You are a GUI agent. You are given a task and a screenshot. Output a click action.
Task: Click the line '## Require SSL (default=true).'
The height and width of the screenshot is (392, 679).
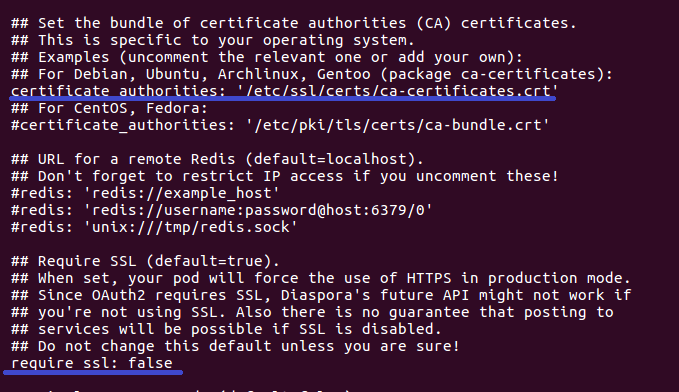145,261
